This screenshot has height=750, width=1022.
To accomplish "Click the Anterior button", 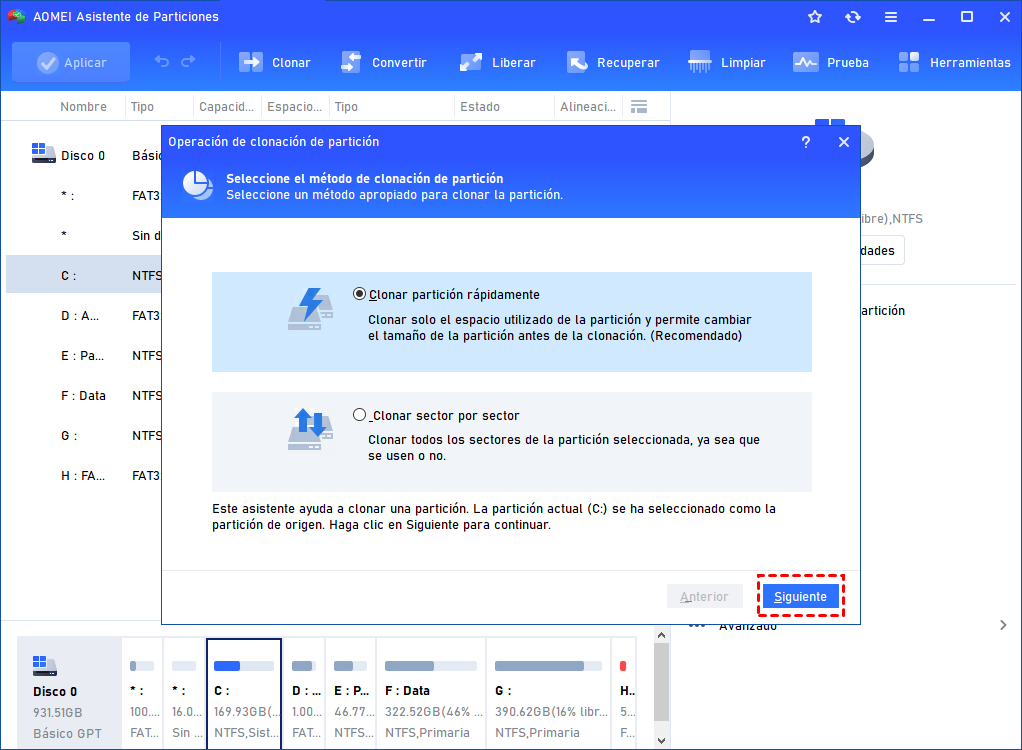I will [x=704, y=596].
